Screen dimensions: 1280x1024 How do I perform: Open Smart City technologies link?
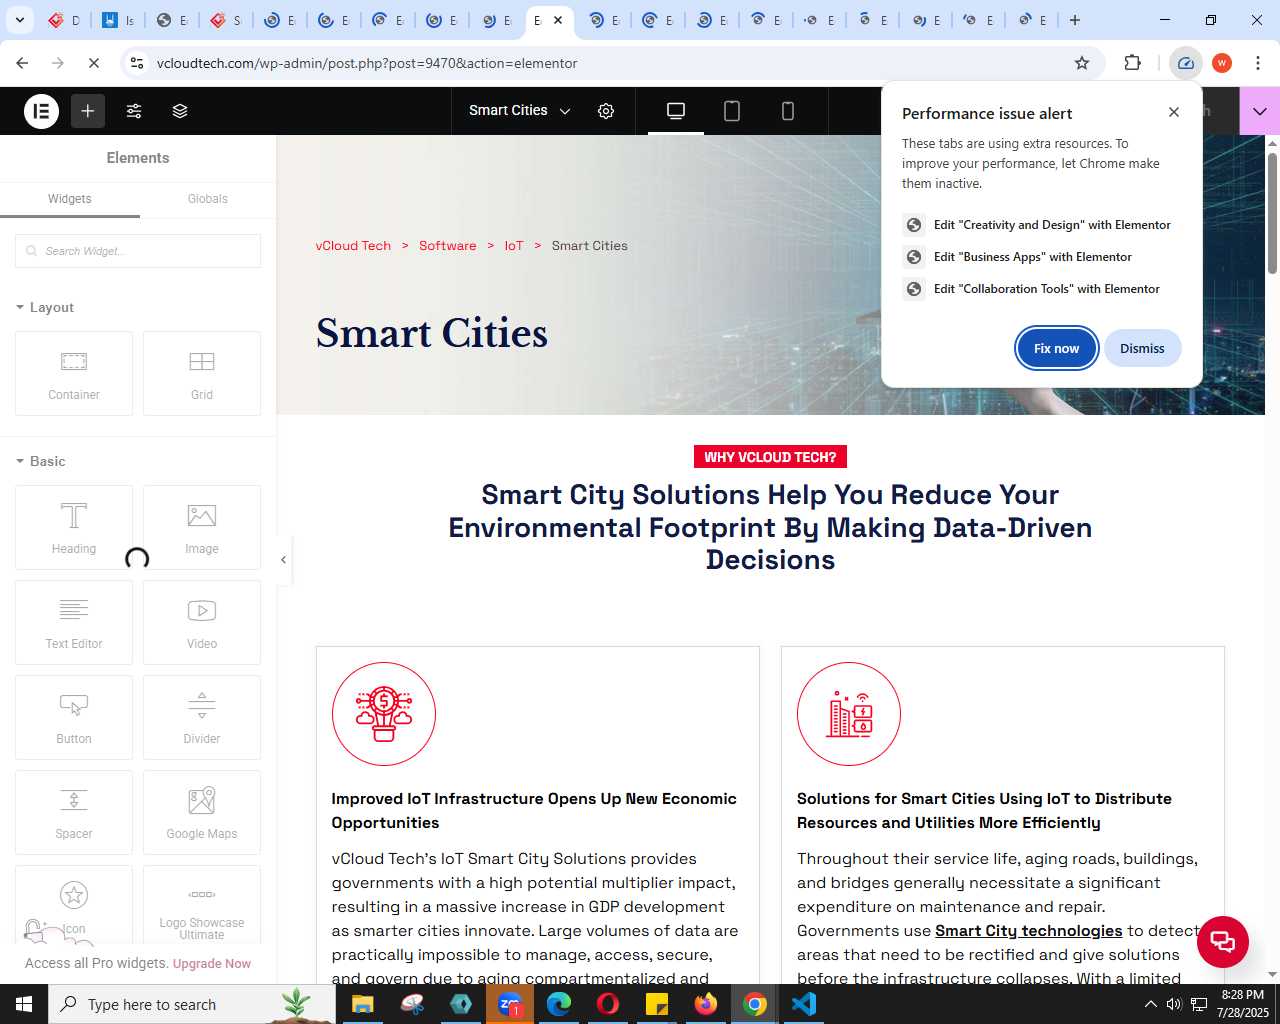[1029, 931]
